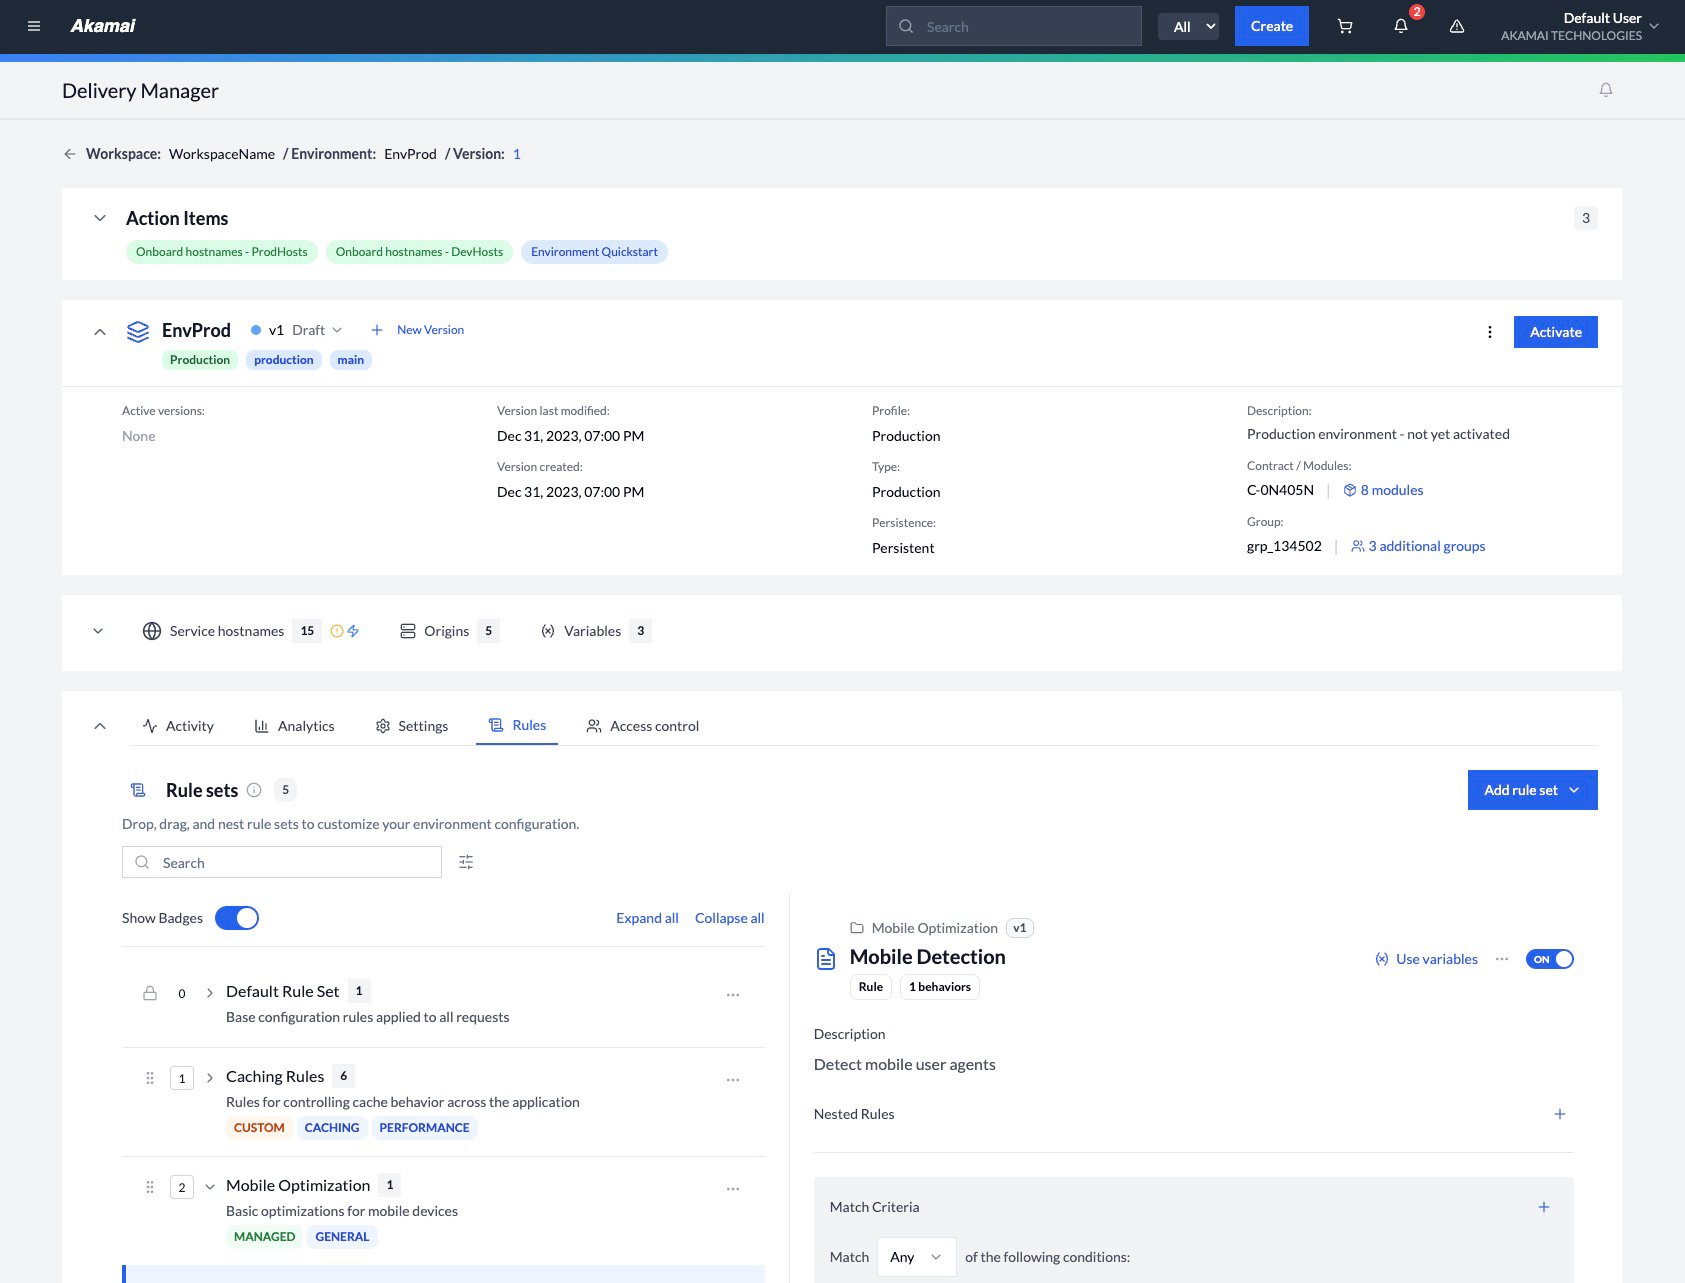
Task: Click the Delivery Manager notification bell
Action: pyautogui.click(x=1606, y=89)
